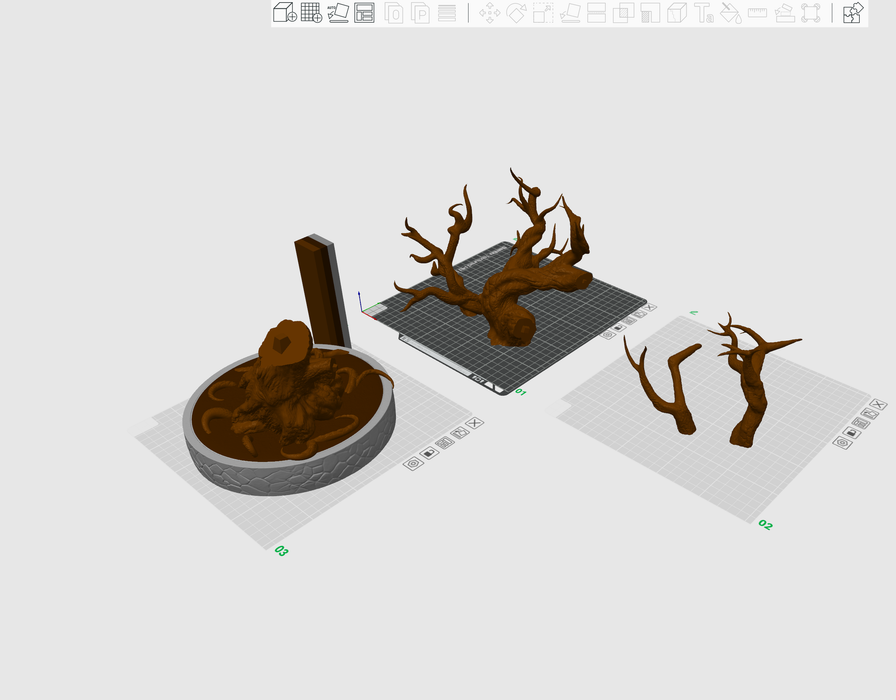This screenshot has width=896, height=700.
Task: Activate the Cut tool
Action: (x=597, y=13)
